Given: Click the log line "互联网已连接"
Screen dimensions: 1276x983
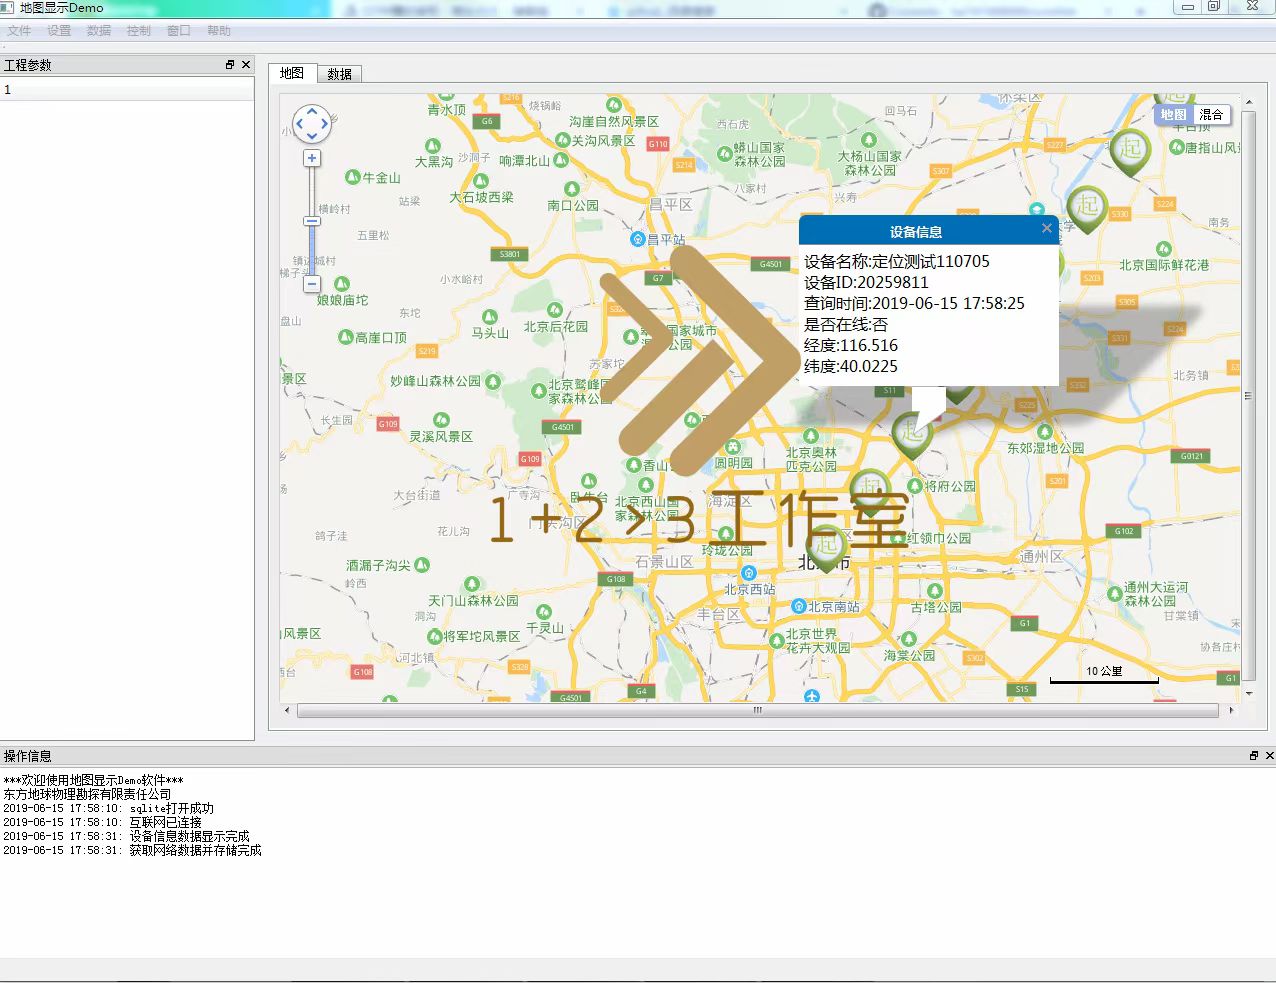Looking at the screenshot, I should pyautogui.click(x=102, y=822).
